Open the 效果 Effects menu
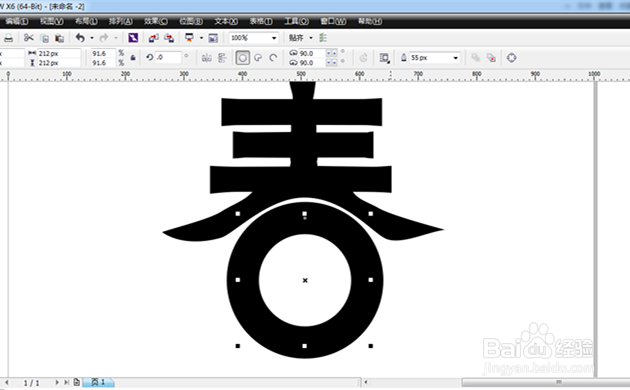Screen dimensions: 630x390 156,21
